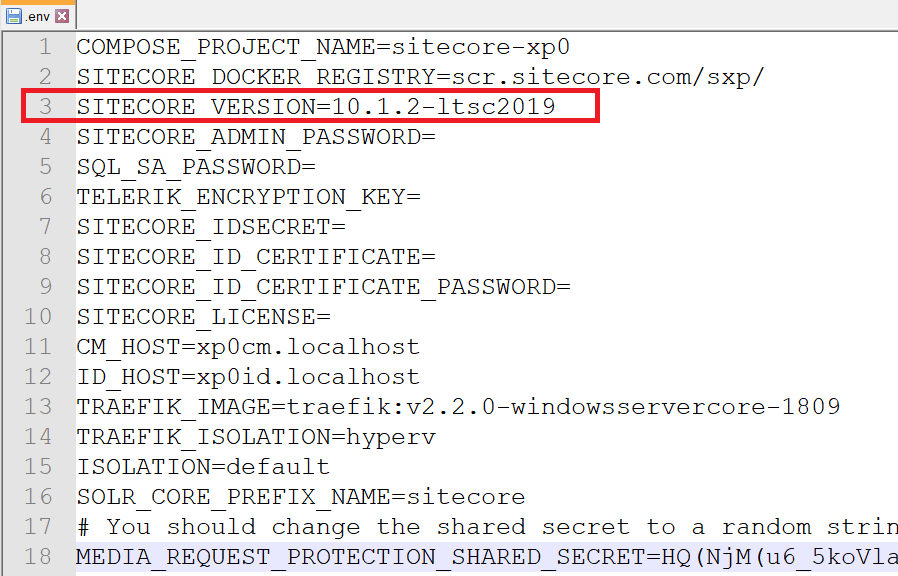Select line number 1 in the gutter
Viewport: 898px width, 576px height.
pyautogui.click(x=44, y=47)
